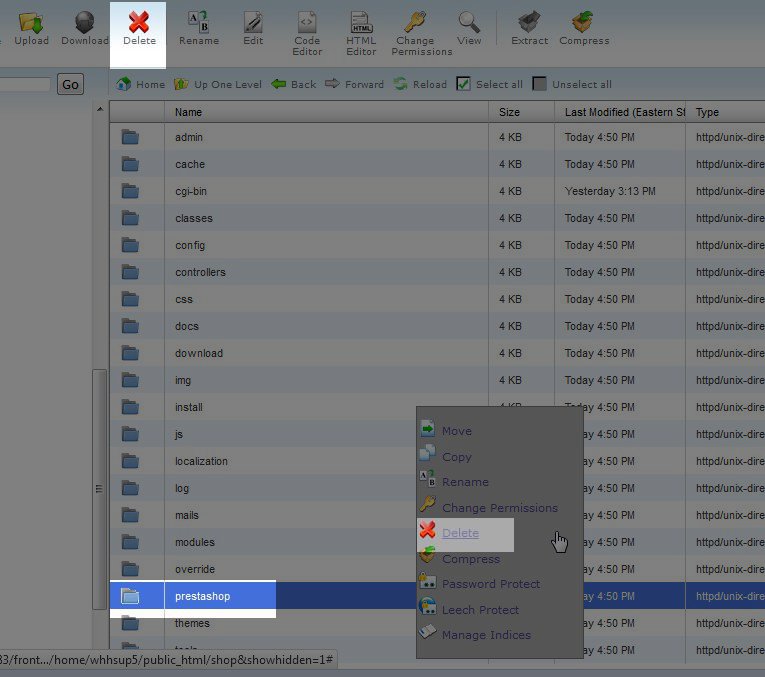Viewport: 765px width, 677px height.
Task: Open the Code Editor tool
Action: pos(307,22)
